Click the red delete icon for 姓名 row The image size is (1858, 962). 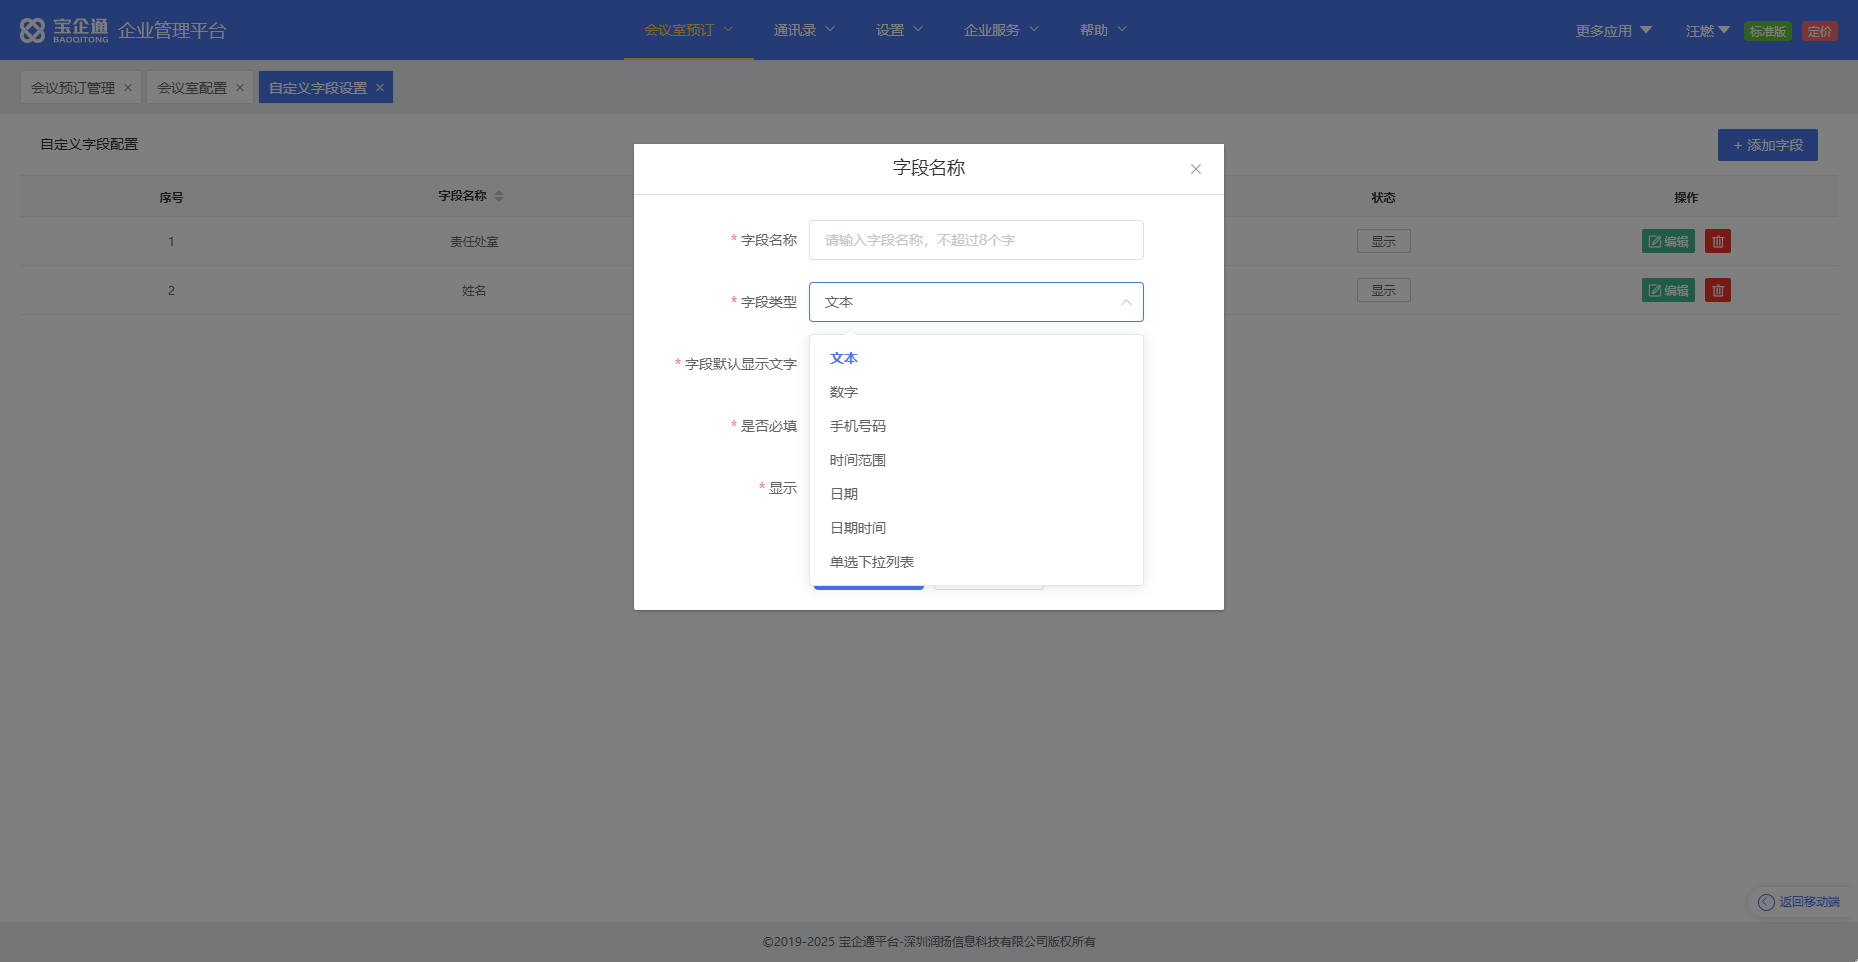coord(1717,290)
